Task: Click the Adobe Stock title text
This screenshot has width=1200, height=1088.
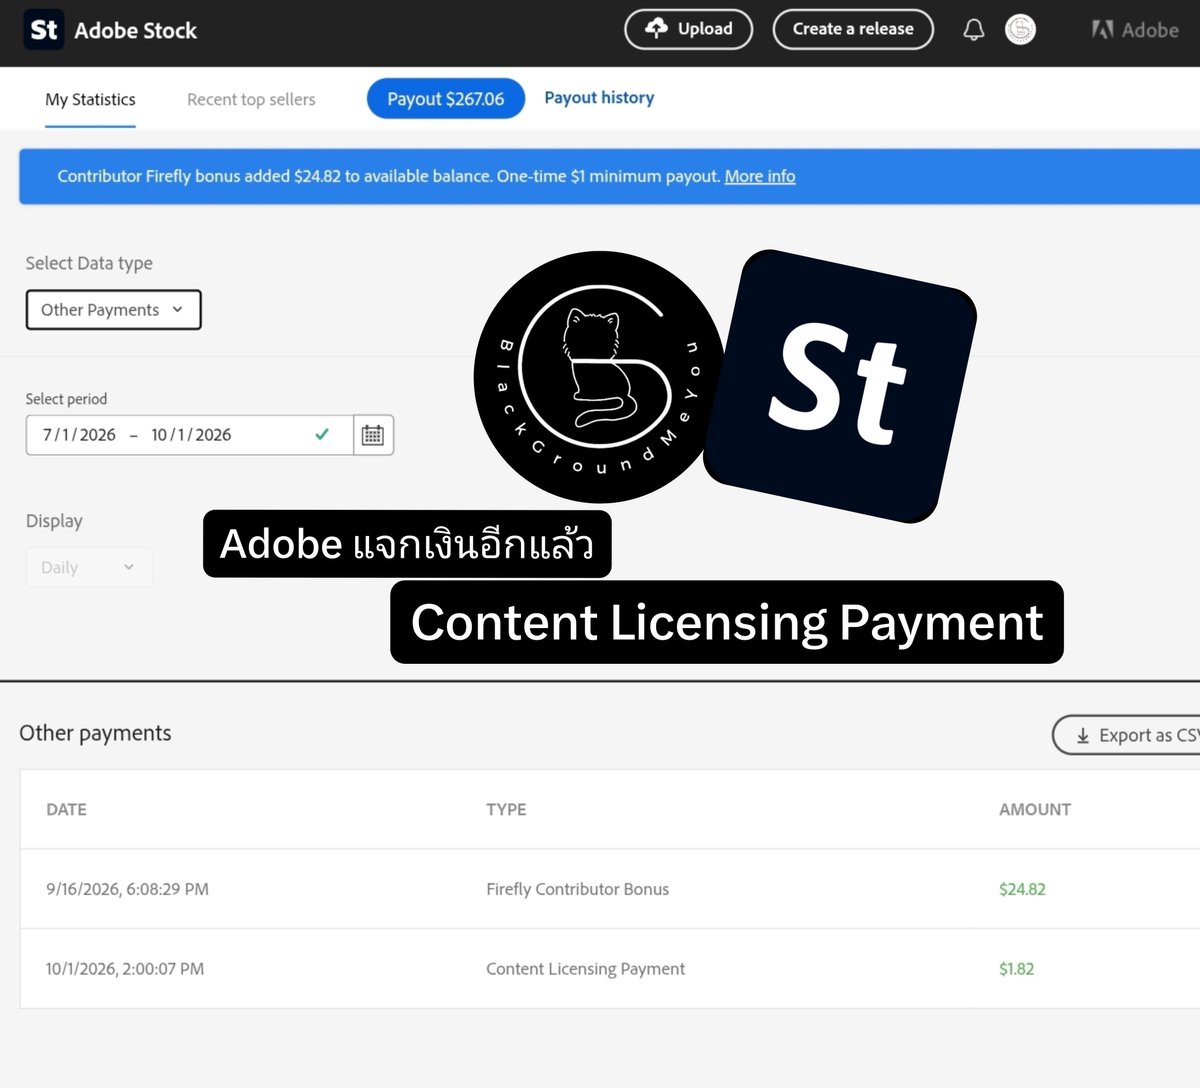Action: click(136, 31)
